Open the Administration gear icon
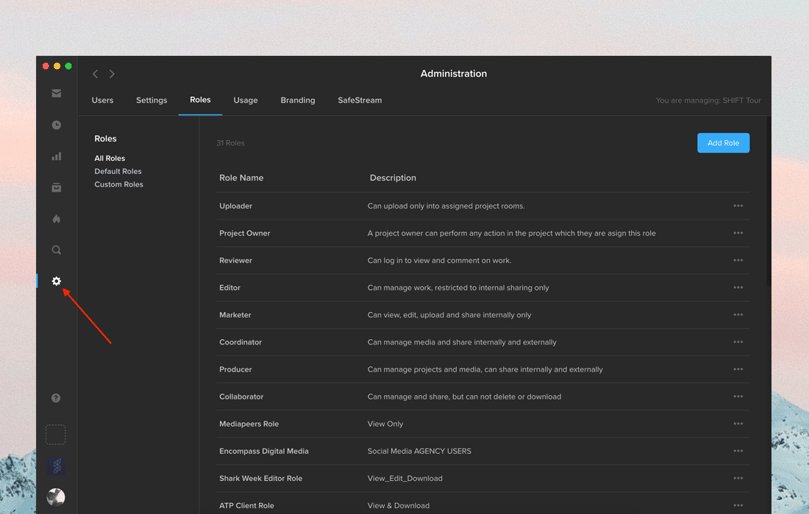 pyautogui.click(x=56, y=281)
